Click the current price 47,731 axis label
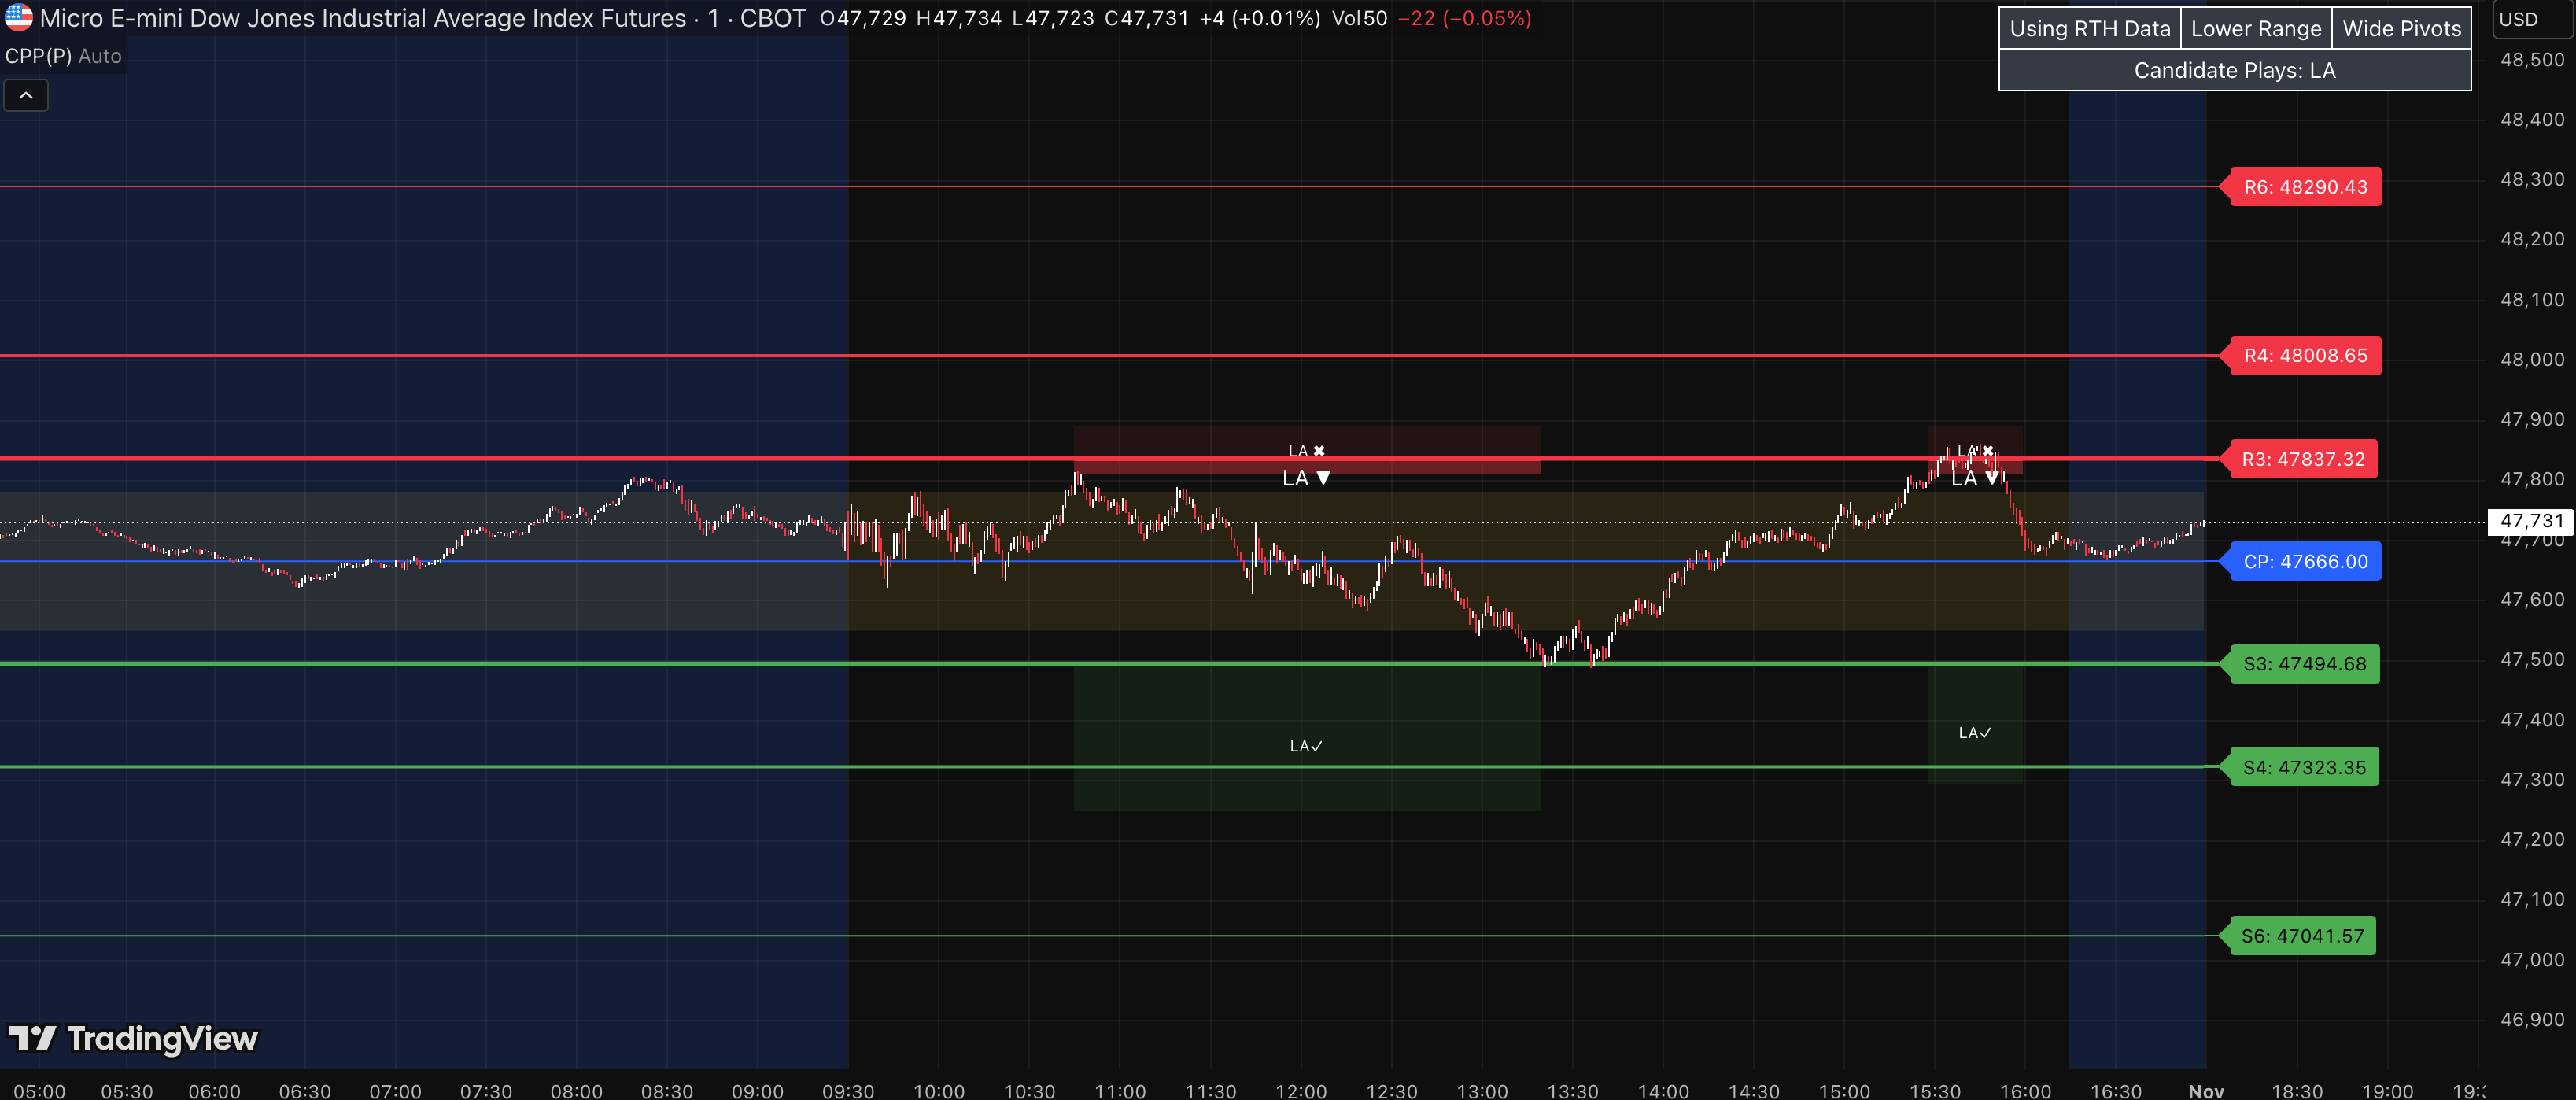The image size is (2576, 1100). tap(2531, 521)
